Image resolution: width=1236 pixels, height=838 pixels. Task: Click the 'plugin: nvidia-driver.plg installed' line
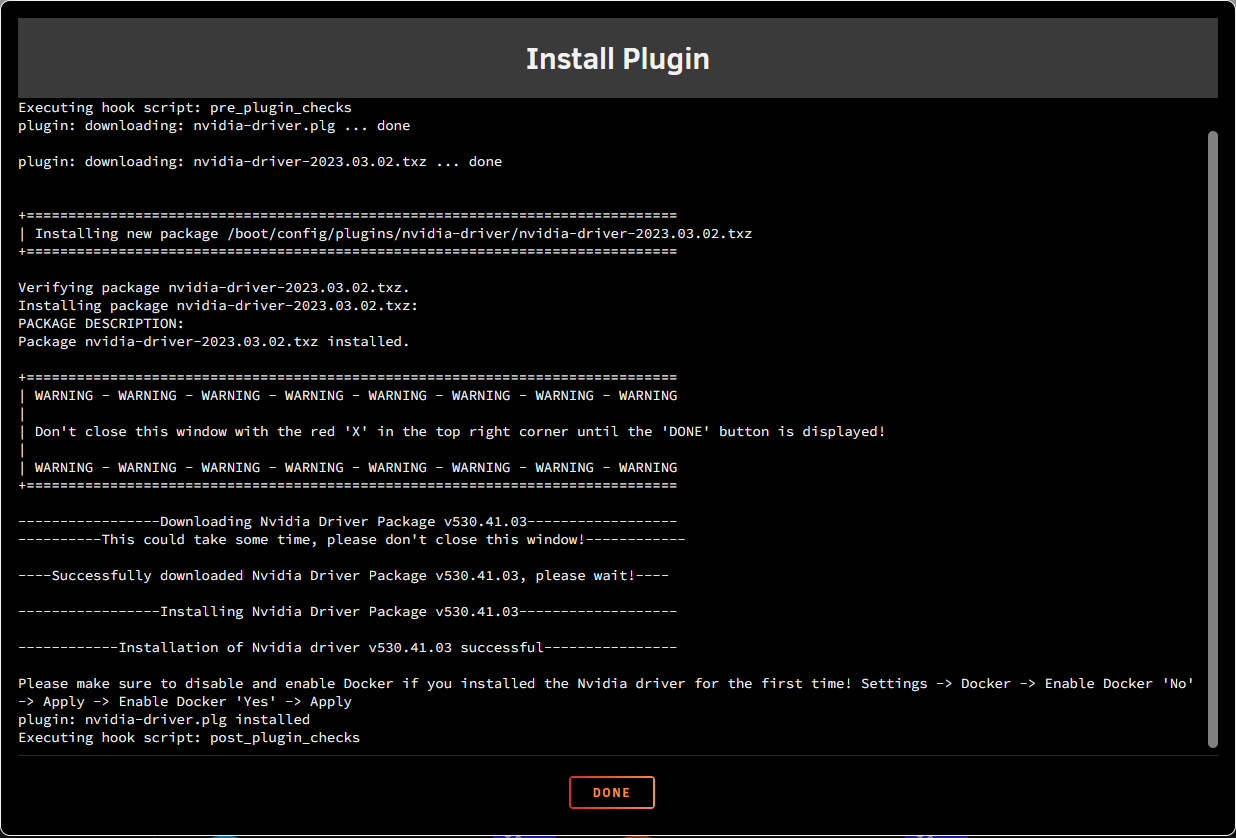coord(164,720)
